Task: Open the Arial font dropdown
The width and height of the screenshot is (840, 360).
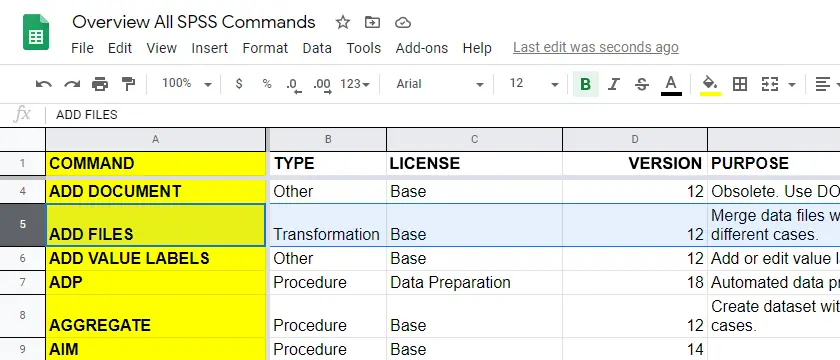Action: pos(440,84)
